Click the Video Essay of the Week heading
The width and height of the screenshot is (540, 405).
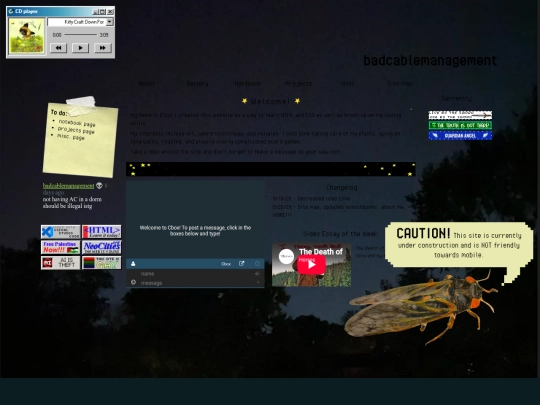[340, 233]
